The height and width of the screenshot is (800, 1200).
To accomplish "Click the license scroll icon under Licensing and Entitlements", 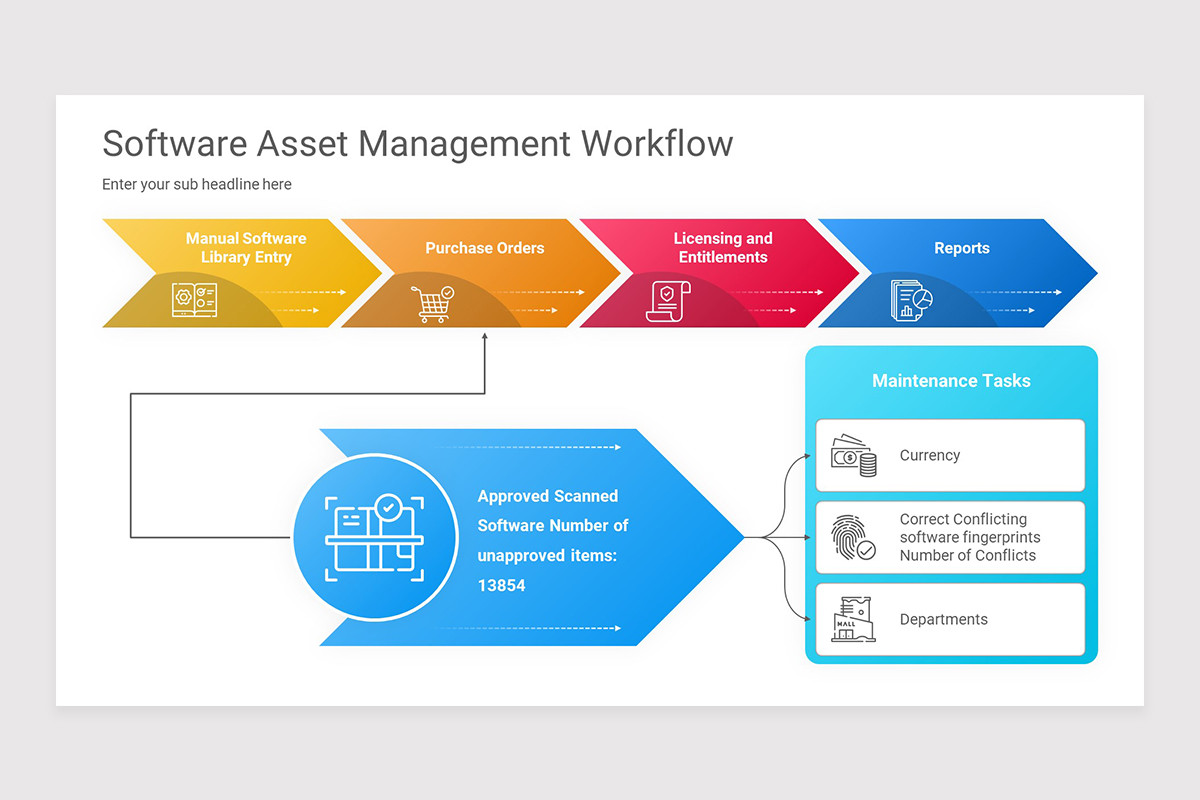I will coord(672,300).
